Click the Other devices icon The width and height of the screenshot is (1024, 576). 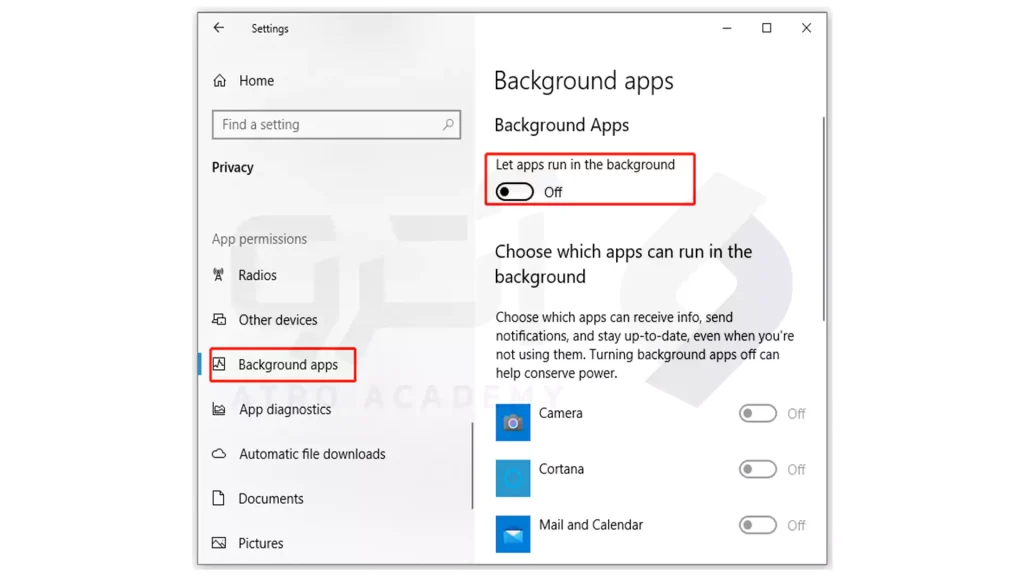tap(219, 320)
